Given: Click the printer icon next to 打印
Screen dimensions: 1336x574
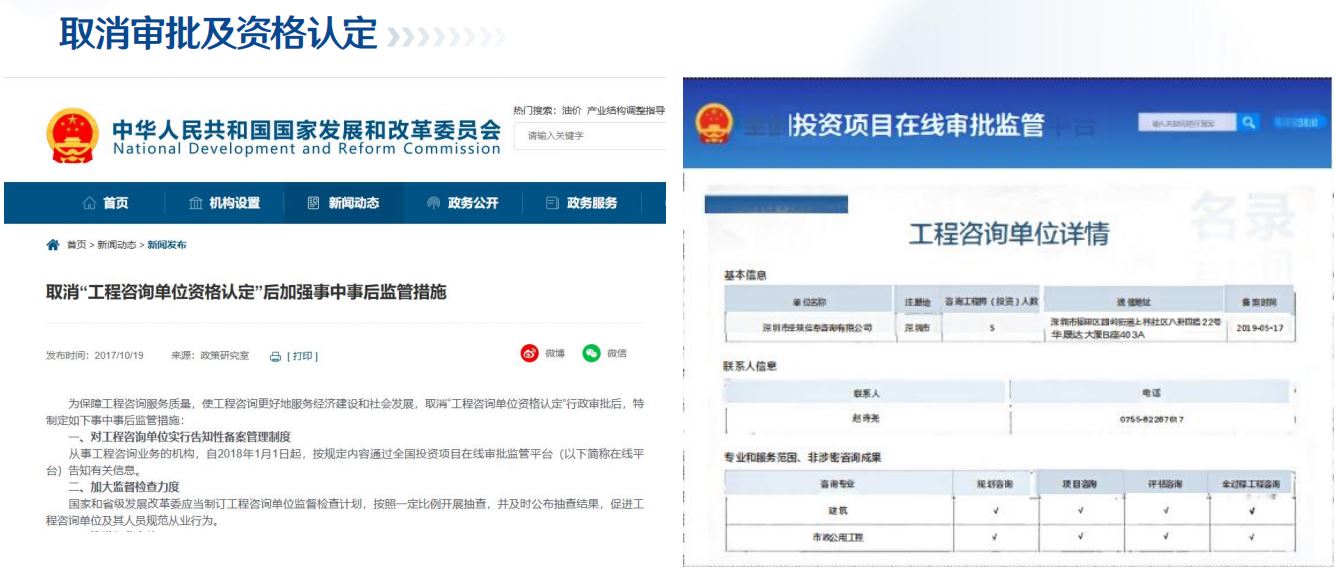Looking at the screenshot, I should click(x=276, y=355).
